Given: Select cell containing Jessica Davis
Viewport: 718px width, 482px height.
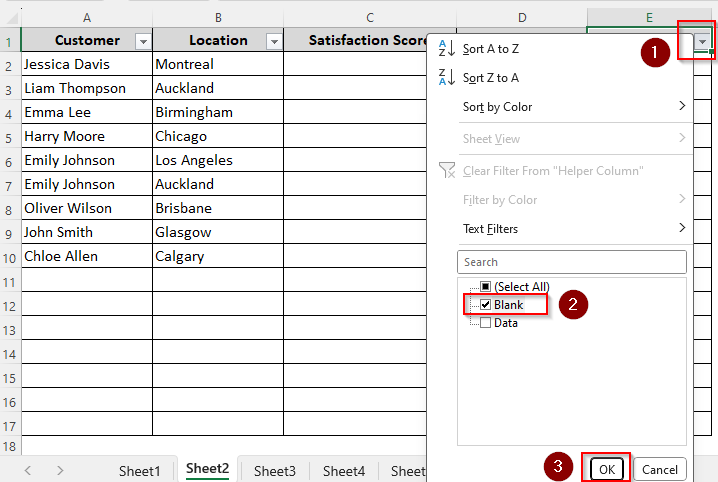Looking at the screenshot, I should [87, 64].
